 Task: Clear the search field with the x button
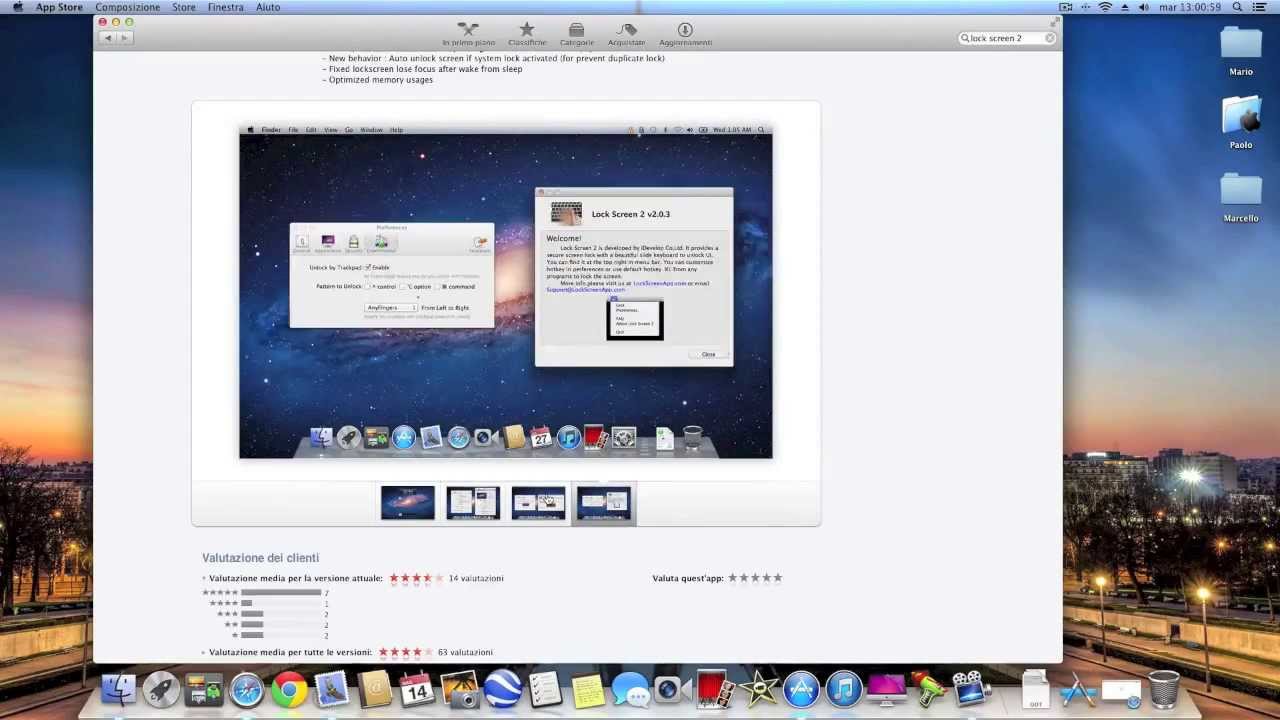(x=1050, y=38)
